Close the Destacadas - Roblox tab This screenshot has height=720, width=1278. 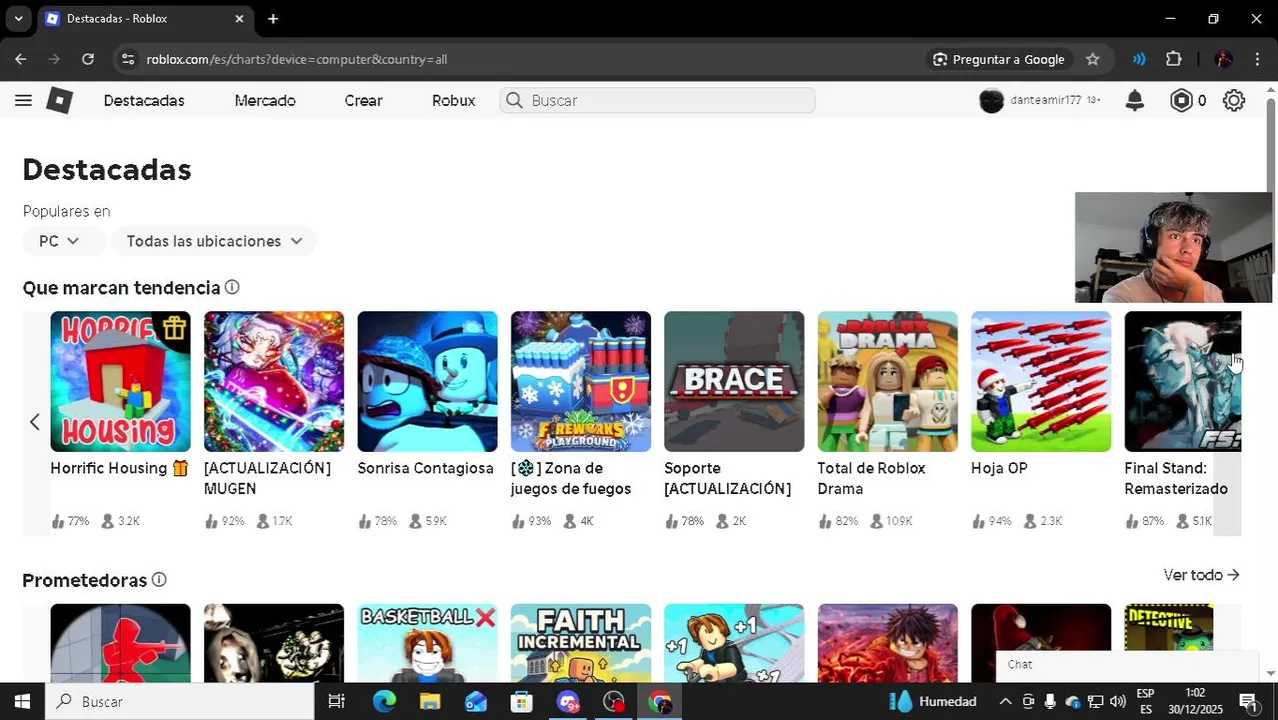point(239,19)
